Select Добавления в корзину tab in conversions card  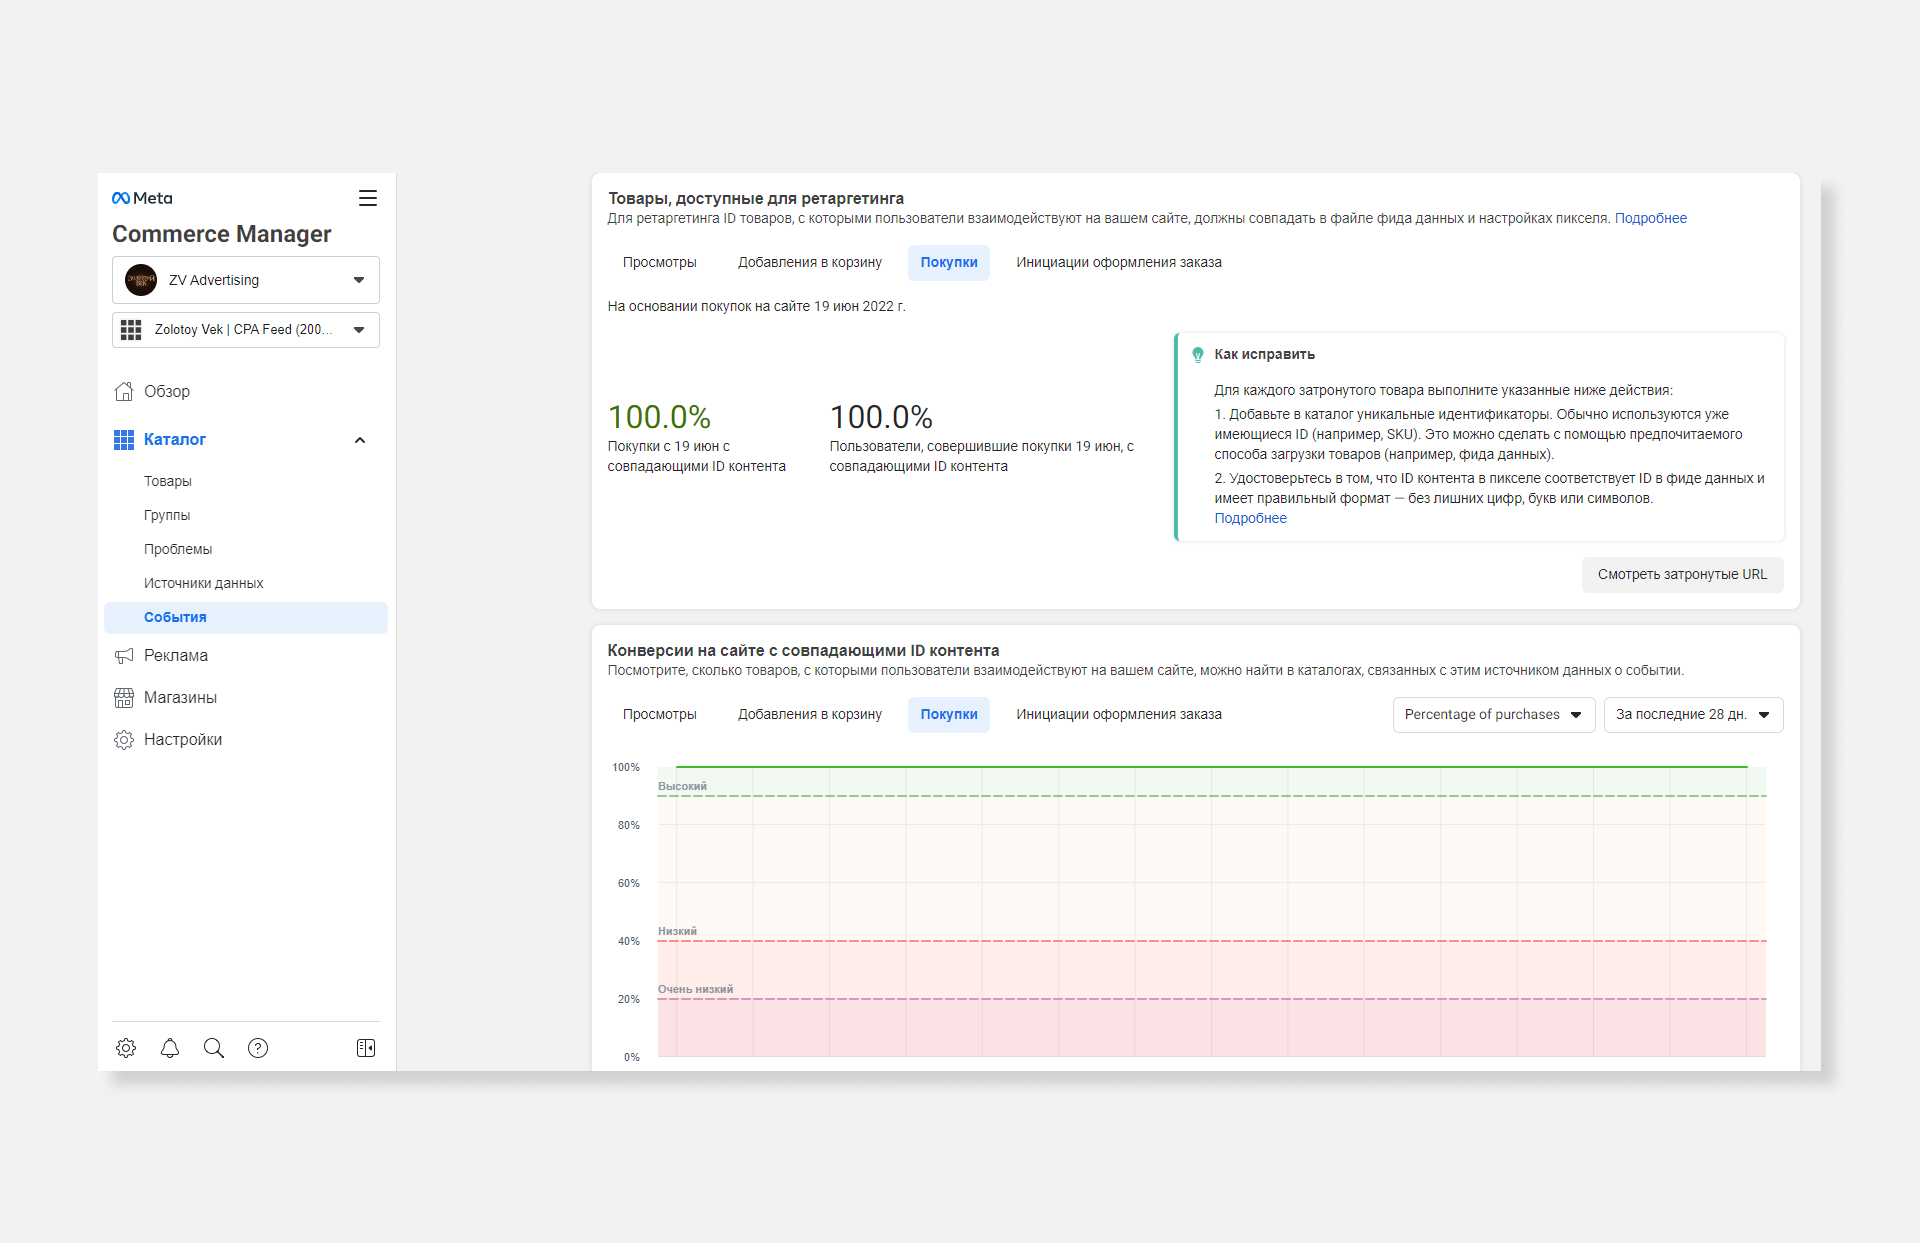809,715
